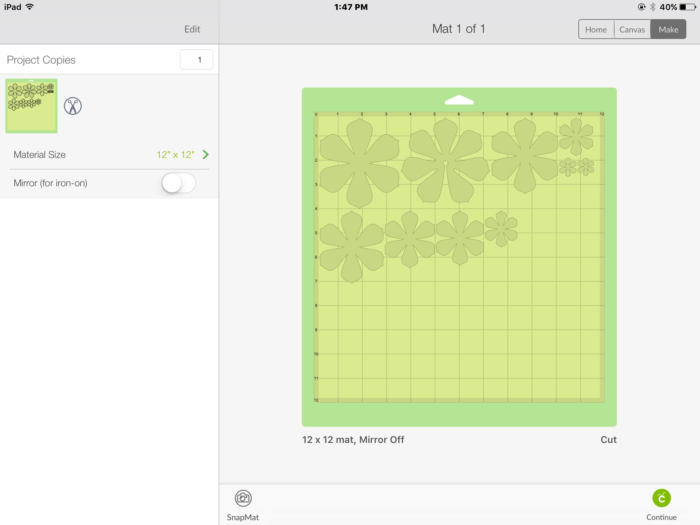This screenshot has height=525, width=700.
Task: Tap the Mirror (for iron-on) label
Action: tap(50, 183)
